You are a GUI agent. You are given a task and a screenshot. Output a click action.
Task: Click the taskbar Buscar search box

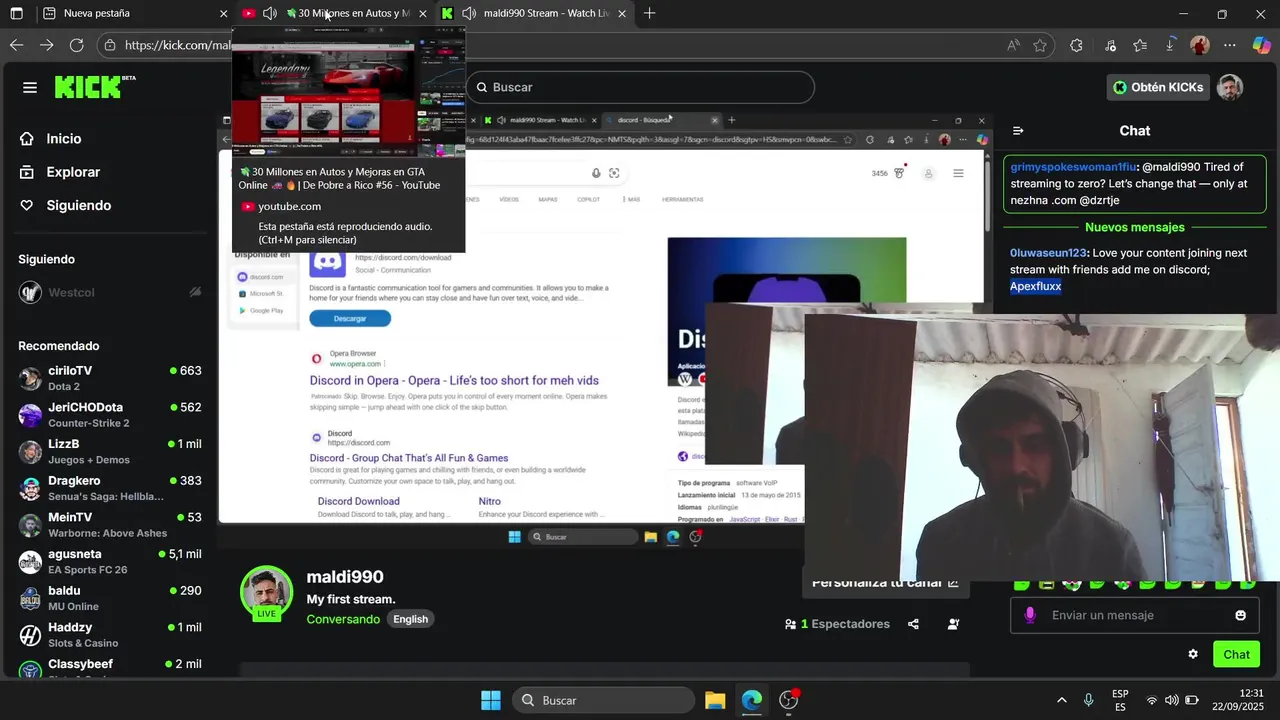click(x=603, y=700)
